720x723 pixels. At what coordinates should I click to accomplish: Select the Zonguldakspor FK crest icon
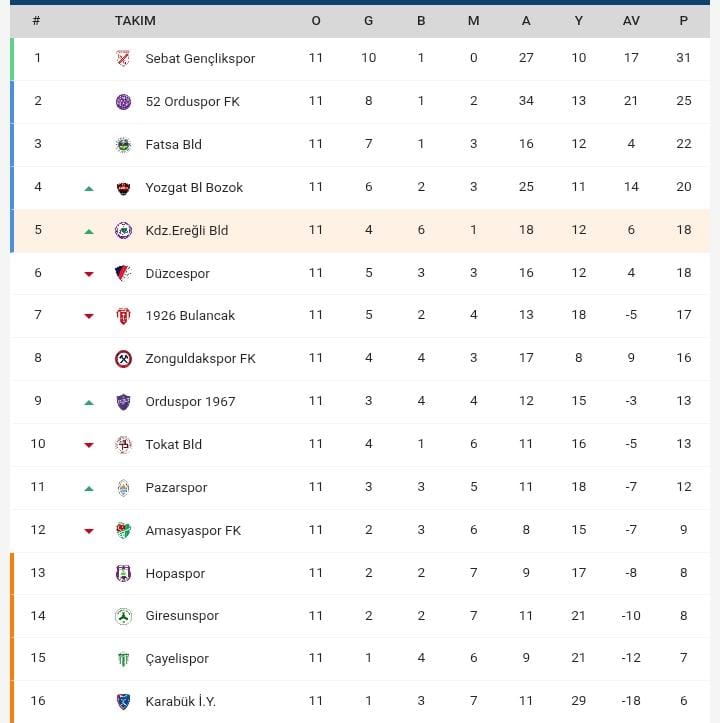[x=123, y=358]
